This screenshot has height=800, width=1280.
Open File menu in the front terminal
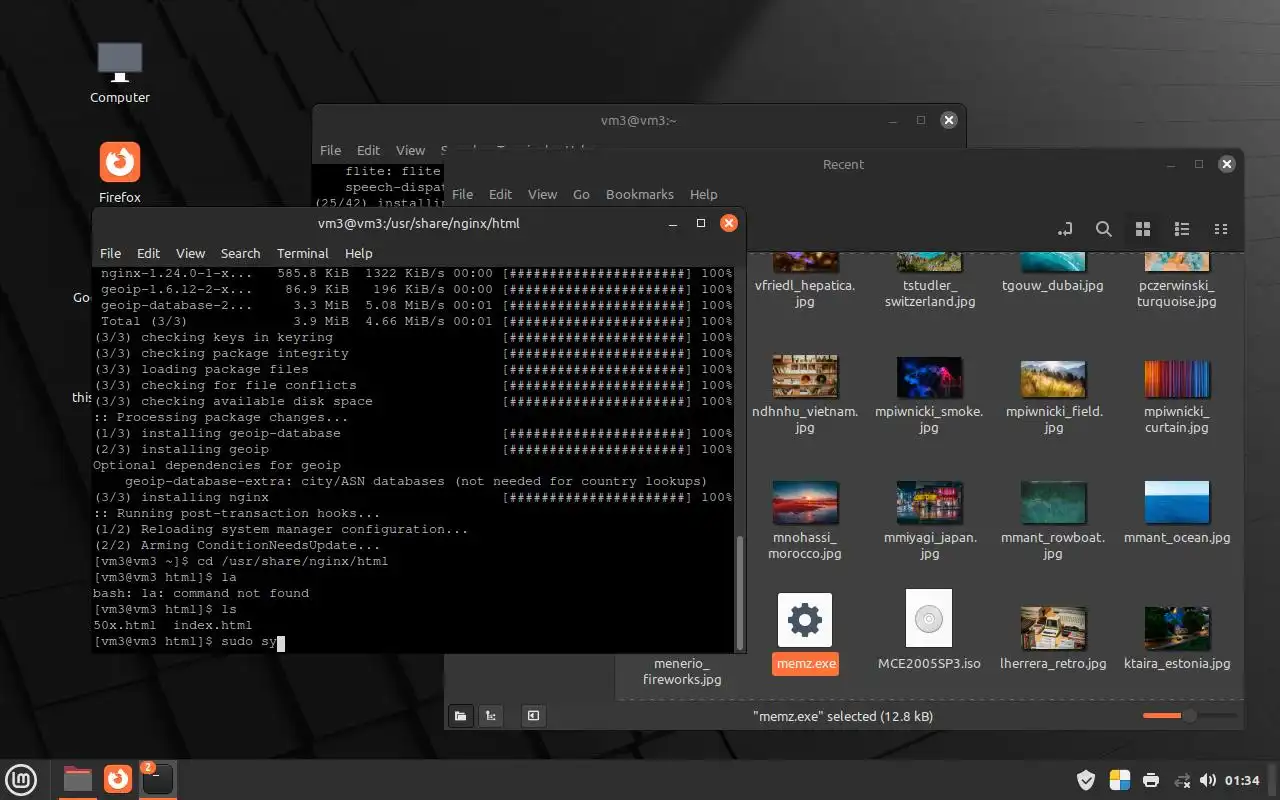click(x=111, y=253)
